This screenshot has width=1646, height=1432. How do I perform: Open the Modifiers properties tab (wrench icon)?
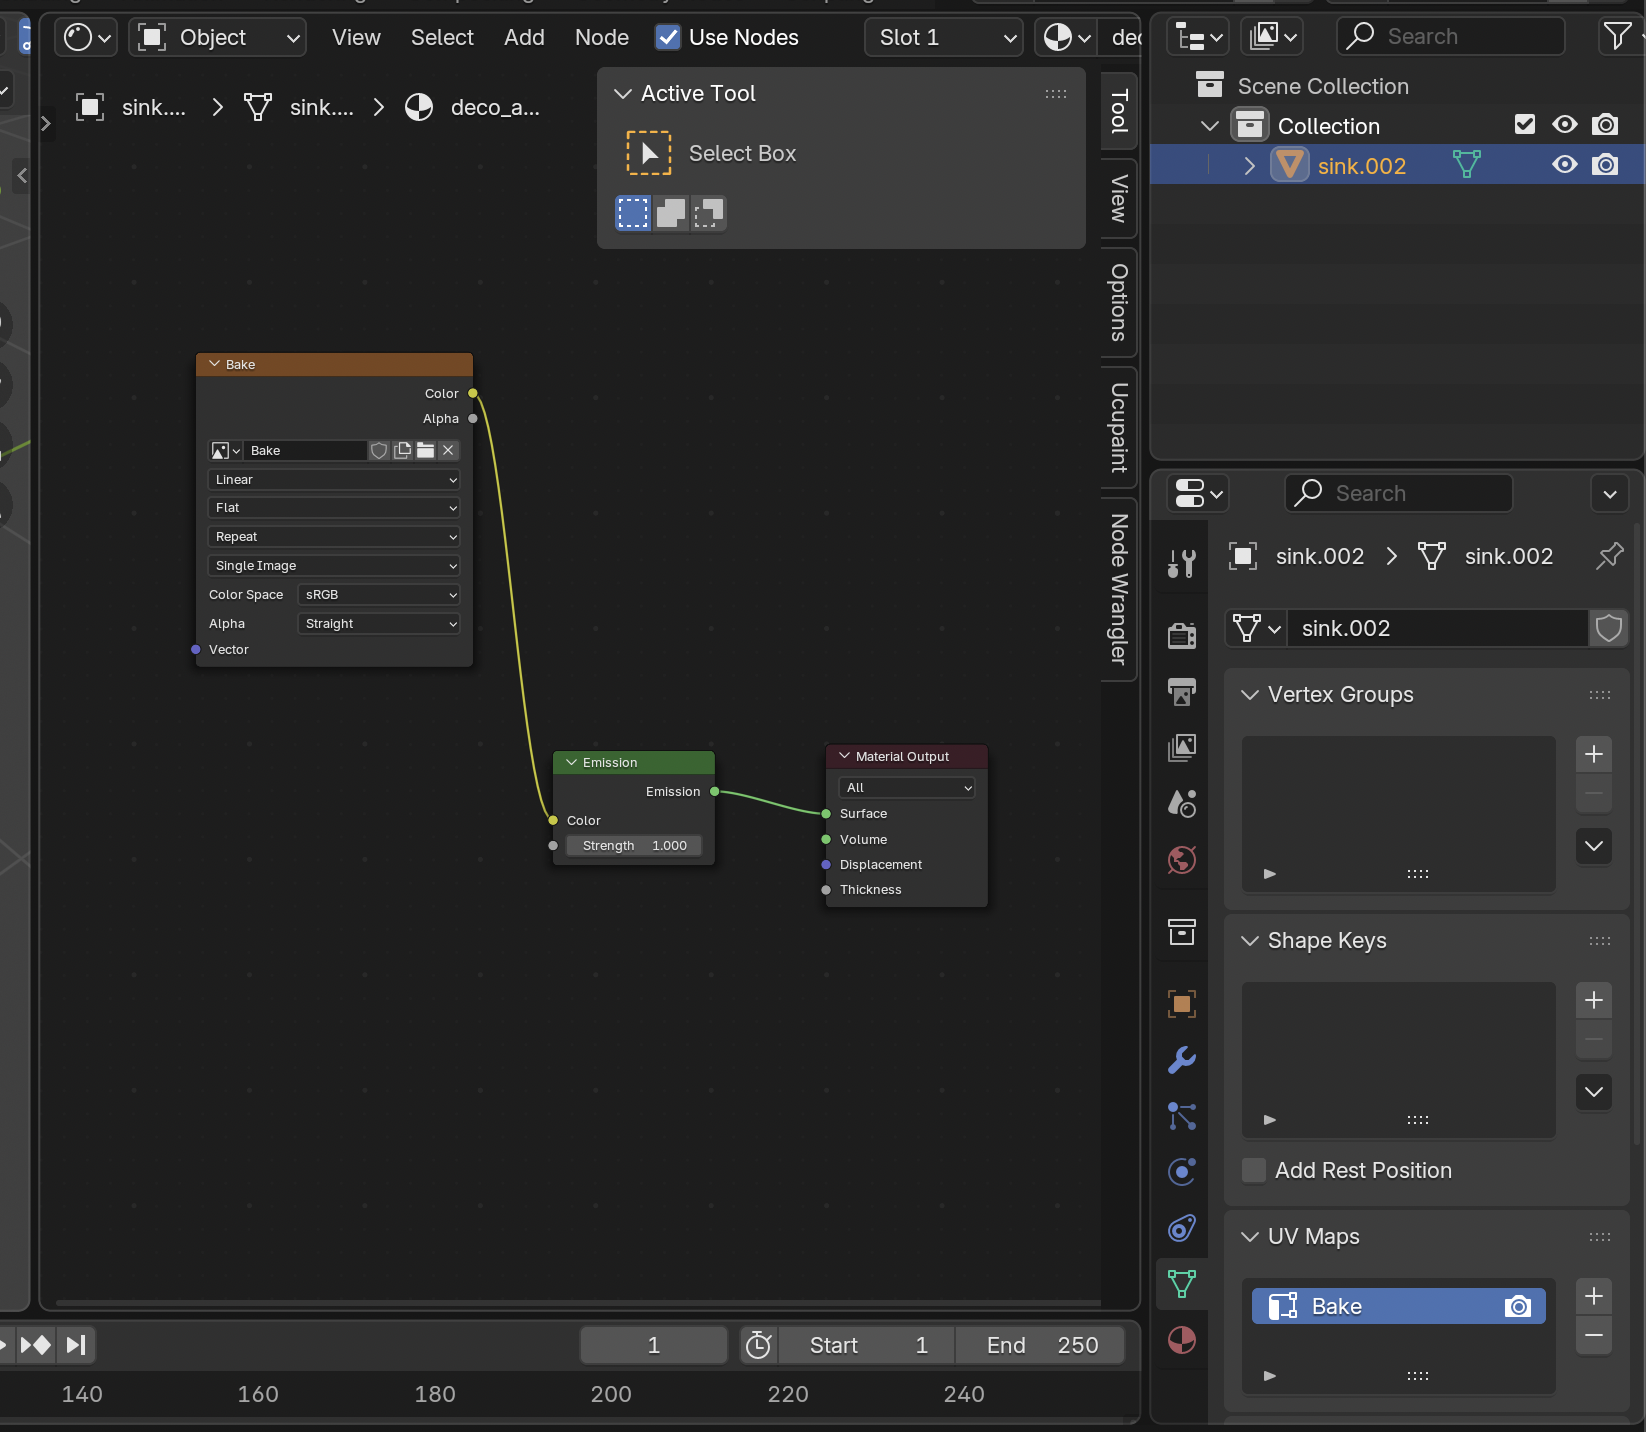(x=1182, y=1060)
